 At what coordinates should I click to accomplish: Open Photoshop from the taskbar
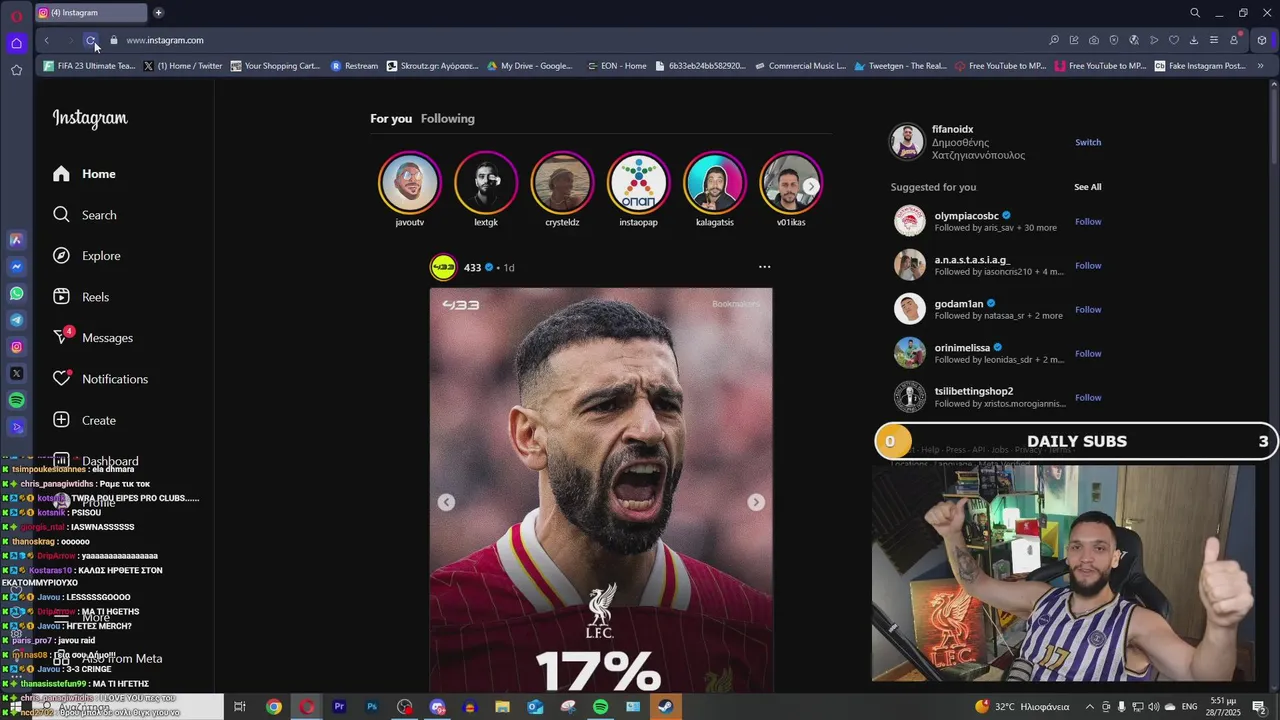[372, 707]
